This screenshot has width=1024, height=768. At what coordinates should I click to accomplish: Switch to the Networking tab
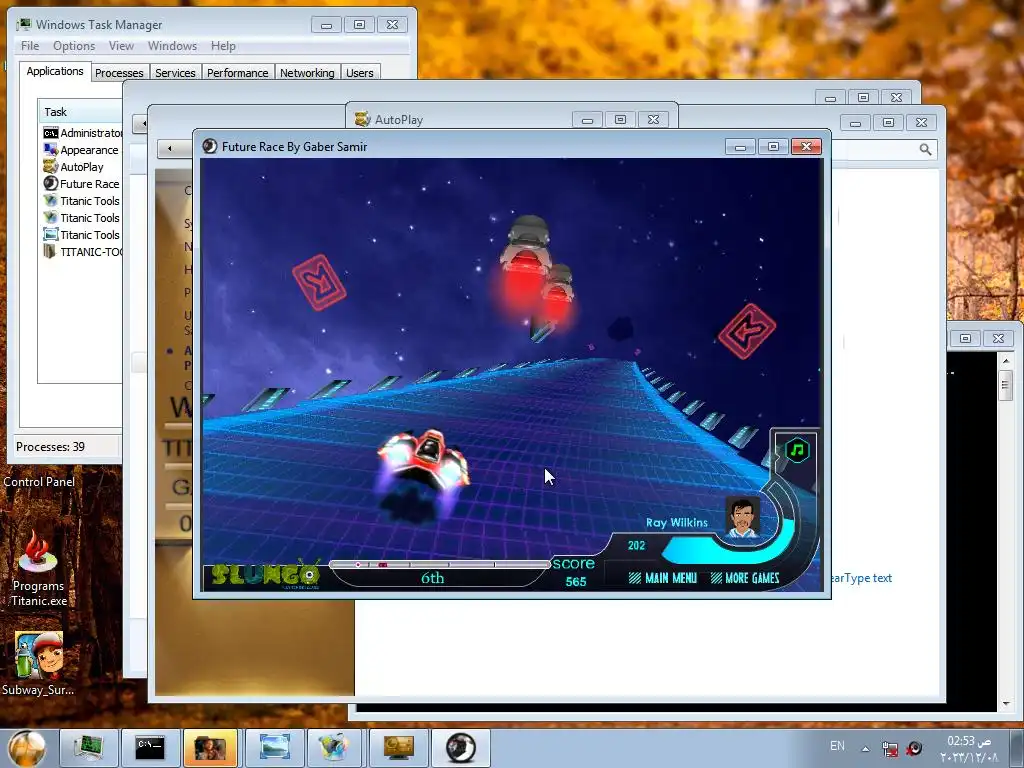[x=307, y=72]
